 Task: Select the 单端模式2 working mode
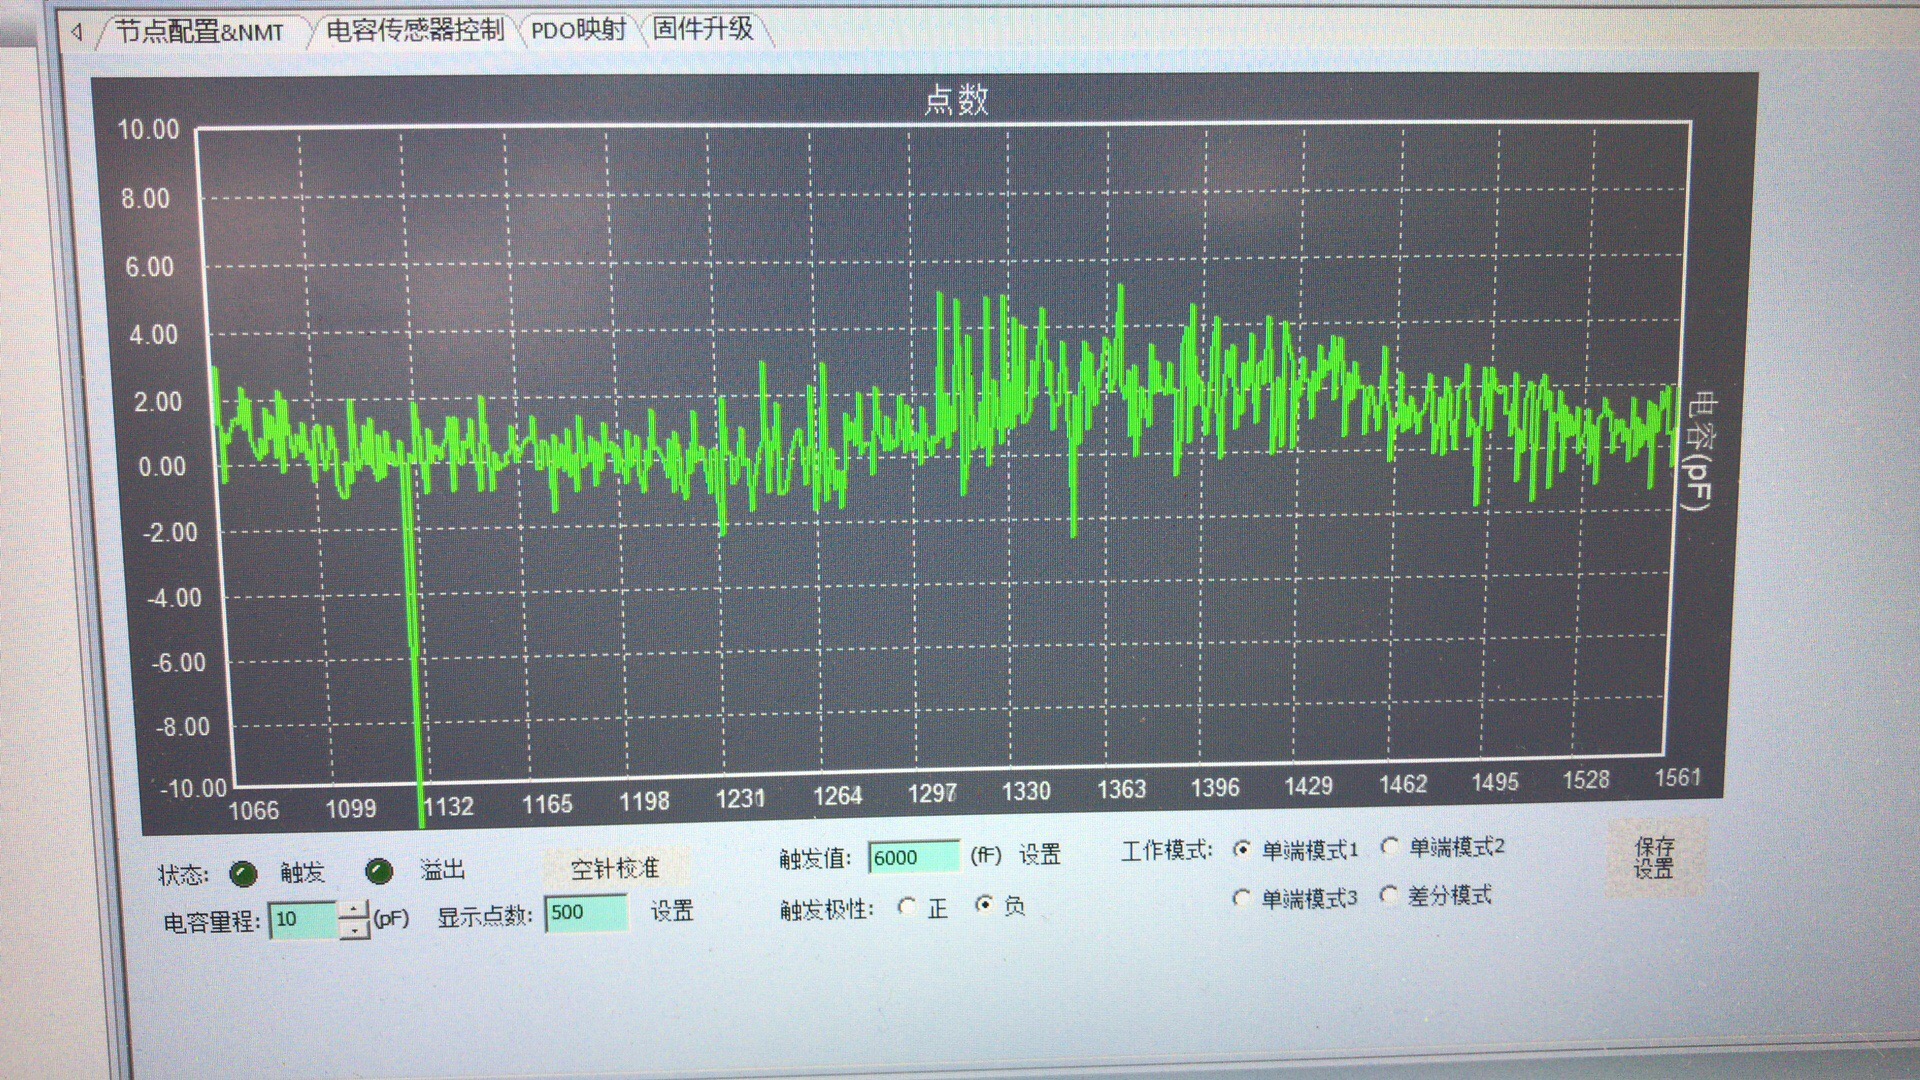[1390, 847]
